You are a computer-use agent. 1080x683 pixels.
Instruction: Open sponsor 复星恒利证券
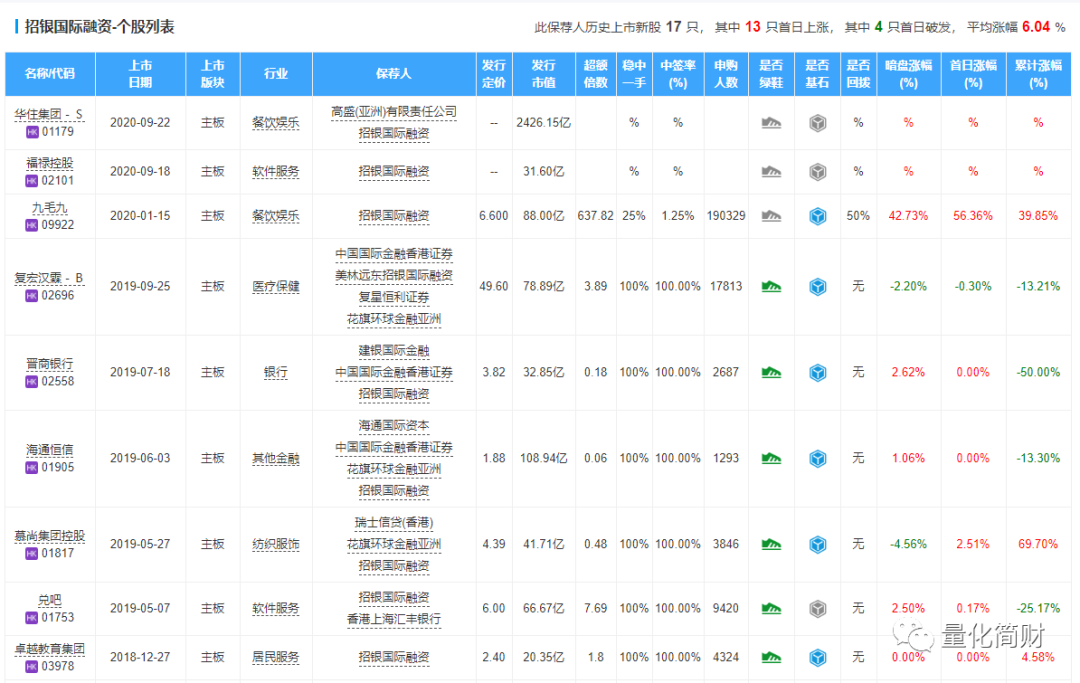click(393, 297)
